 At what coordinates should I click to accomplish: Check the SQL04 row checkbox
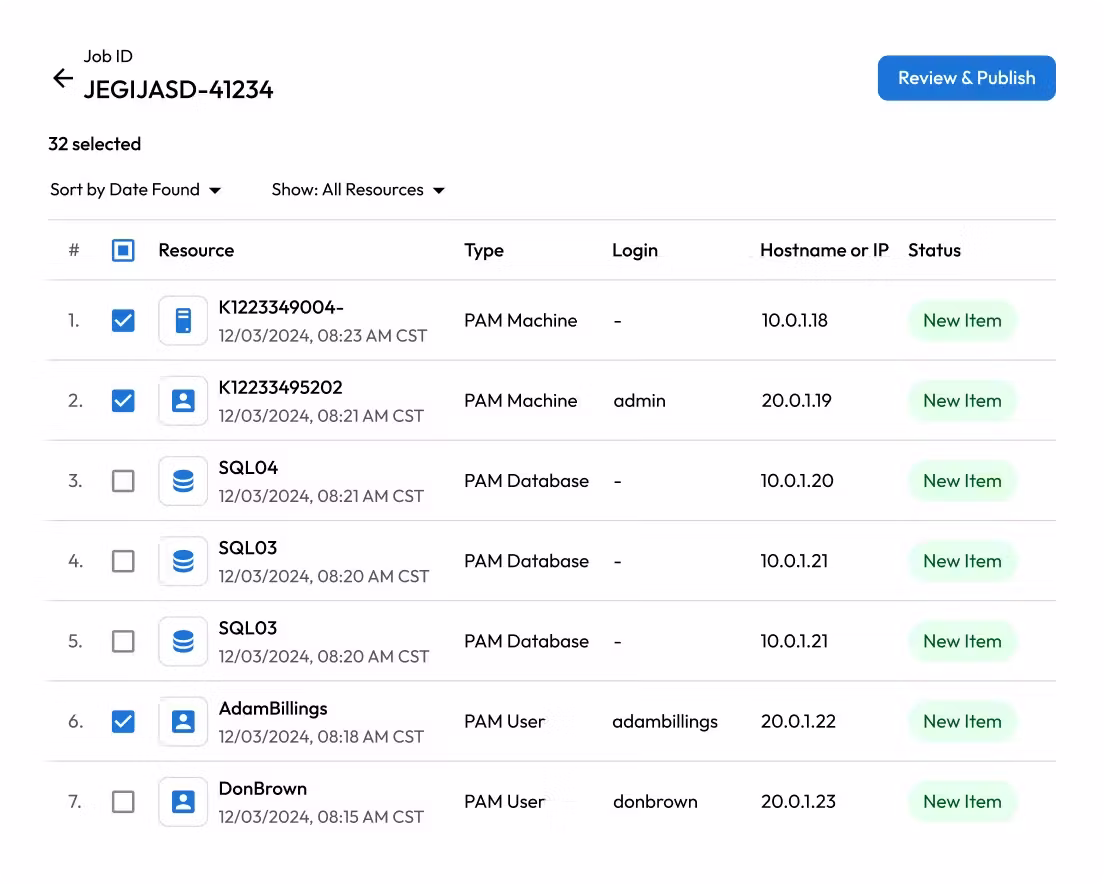click(123, 481)
